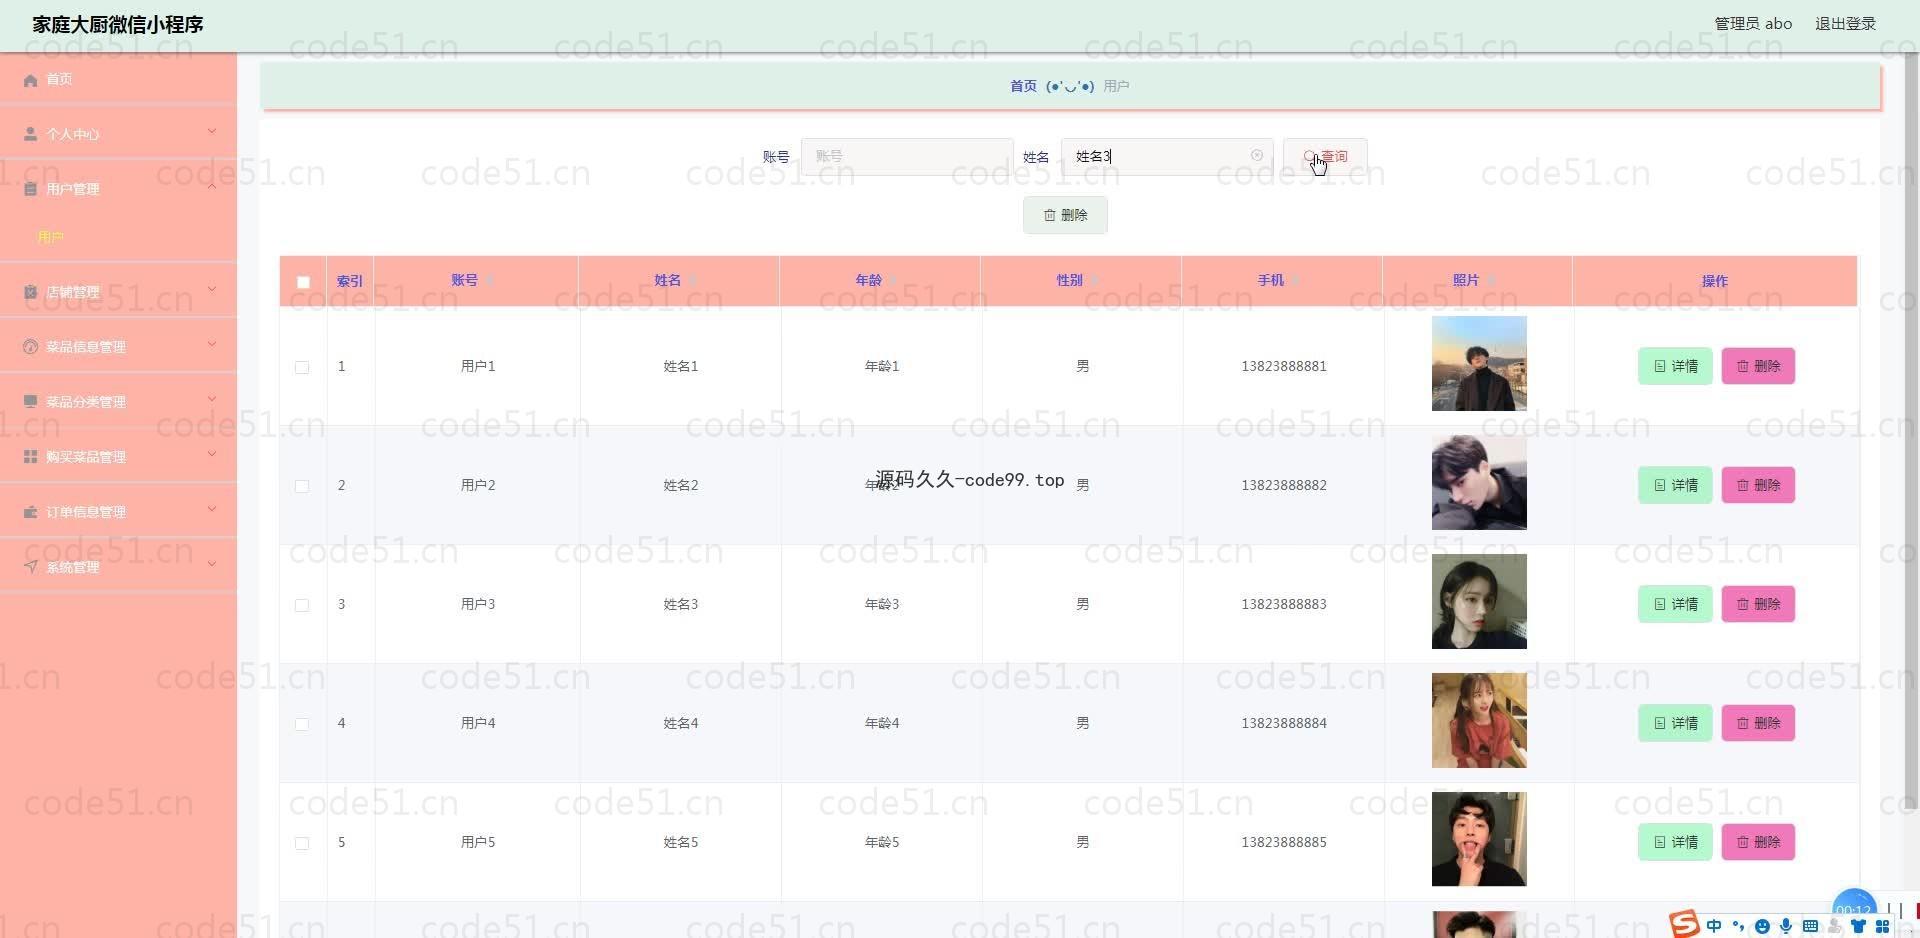Click the 姓名5 cell in the table
The image size is (1920, 938).
[x=681, y=842]
